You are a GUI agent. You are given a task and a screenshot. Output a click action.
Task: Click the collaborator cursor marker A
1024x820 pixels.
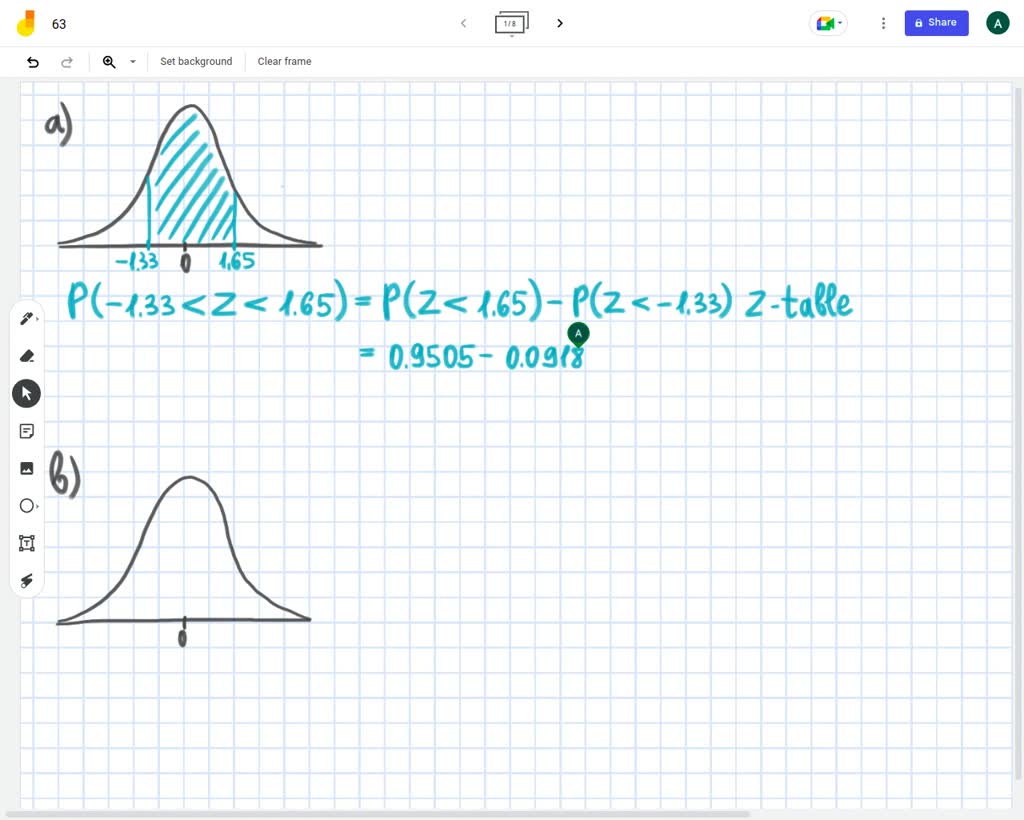(x=578, y=334)
